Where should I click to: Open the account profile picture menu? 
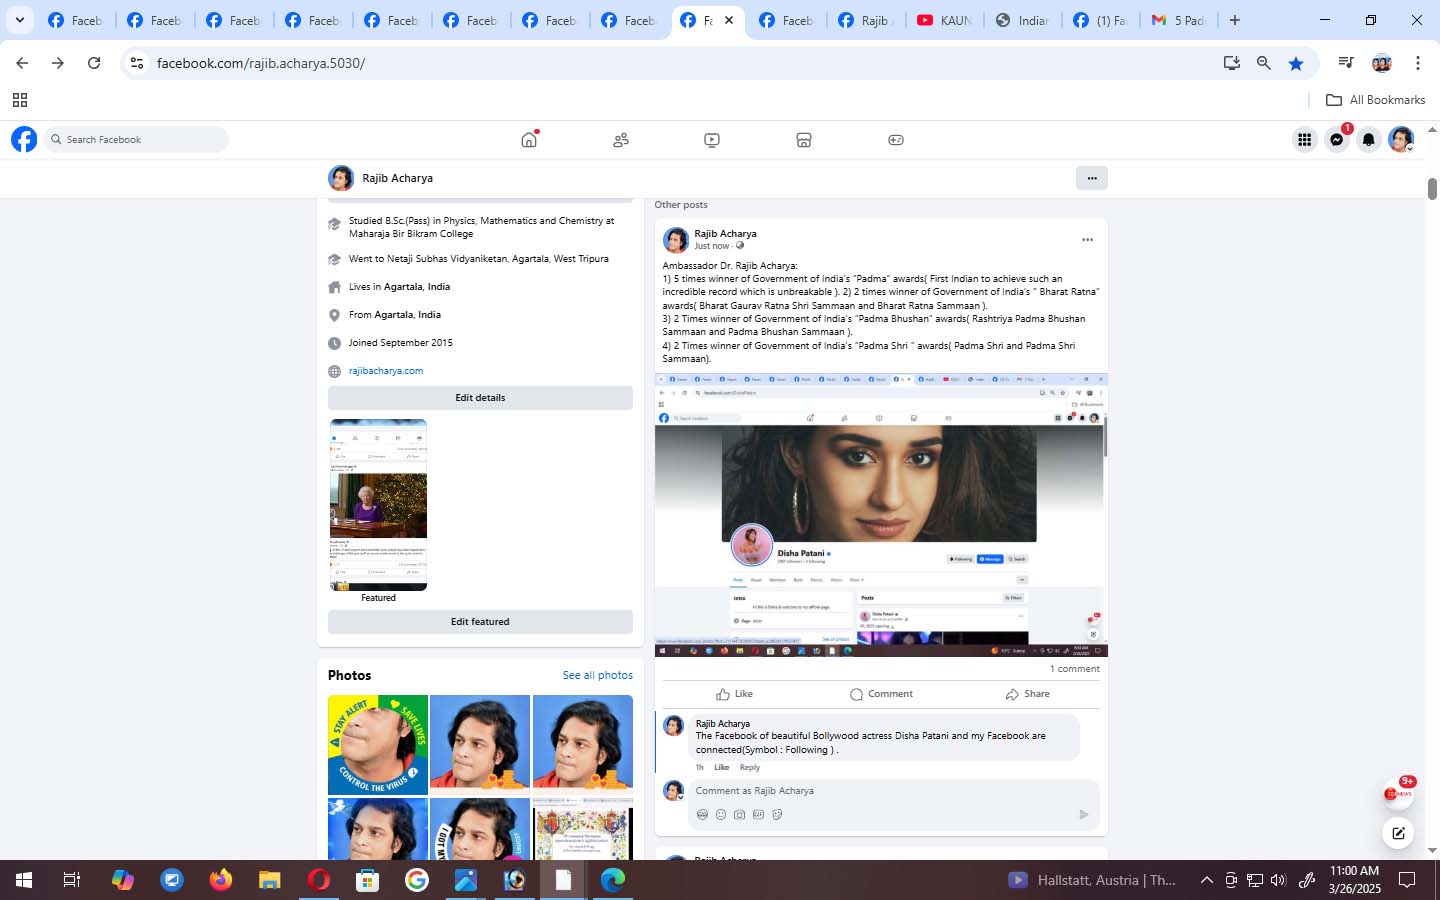(x=1401, y=140)
